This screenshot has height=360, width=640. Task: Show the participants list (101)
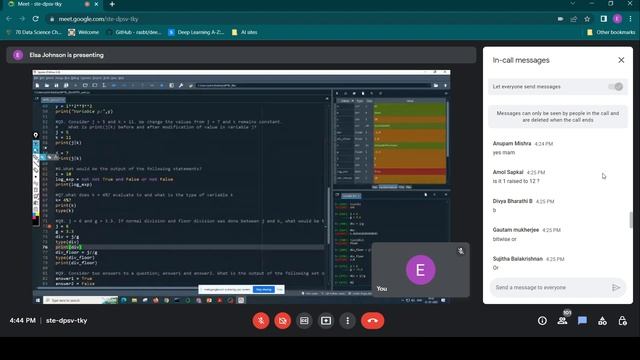562,321
